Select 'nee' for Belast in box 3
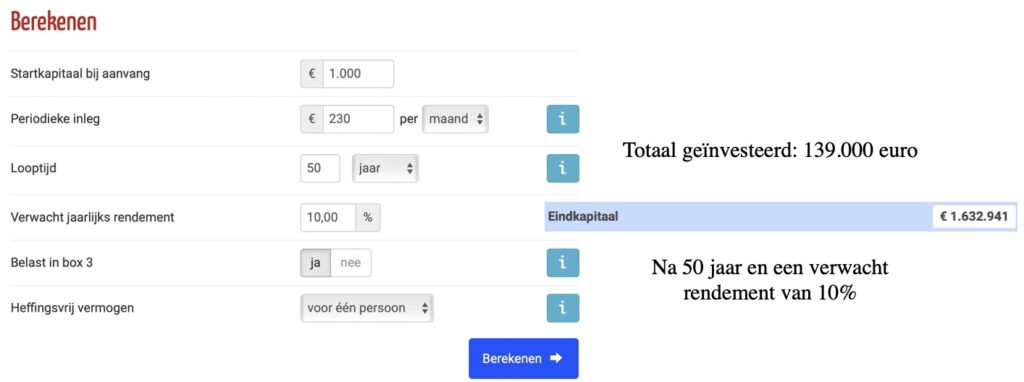 (x=351, y=263)
